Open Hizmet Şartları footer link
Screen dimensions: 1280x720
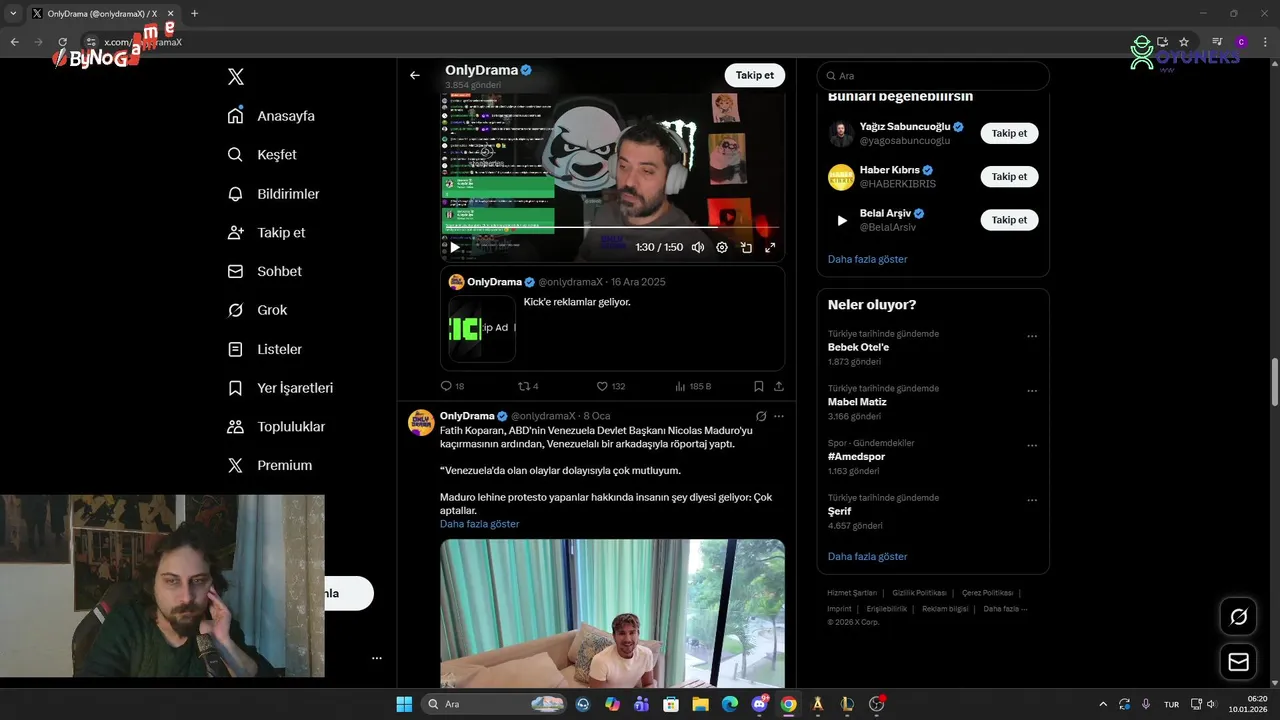pyautogui.click(x=852, y=593)
